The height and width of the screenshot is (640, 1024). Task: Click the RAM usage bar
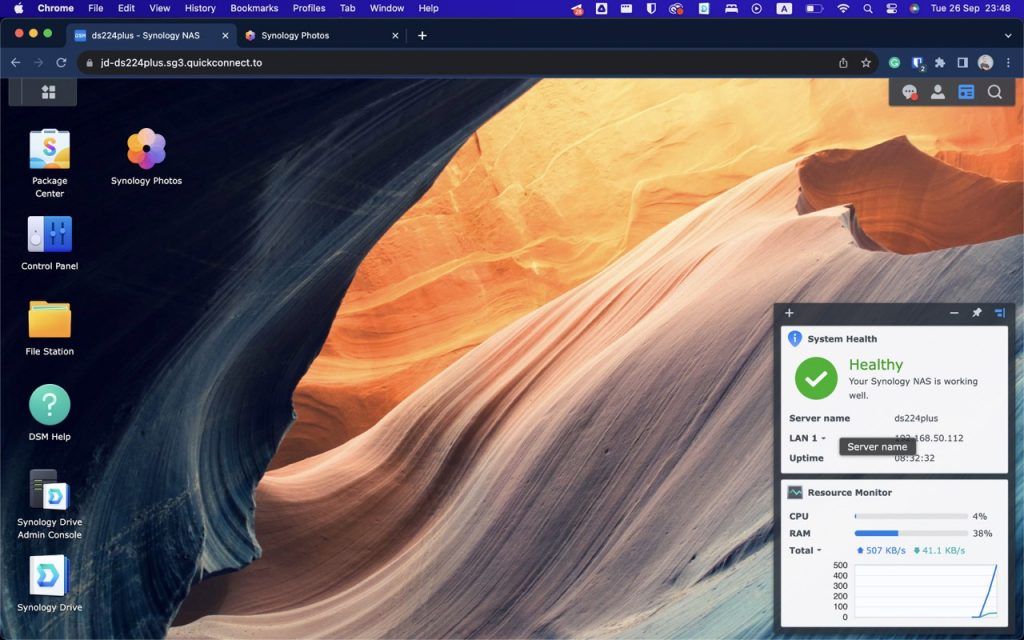911,534
